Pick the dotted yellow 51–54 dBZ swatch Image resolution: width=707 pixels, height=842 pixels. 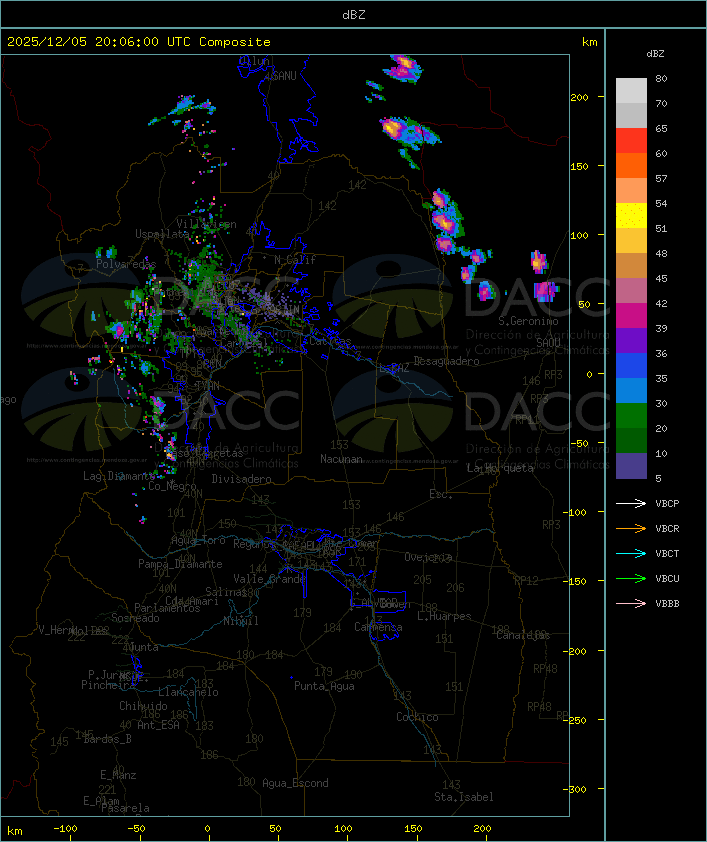[x=631, y=216]
